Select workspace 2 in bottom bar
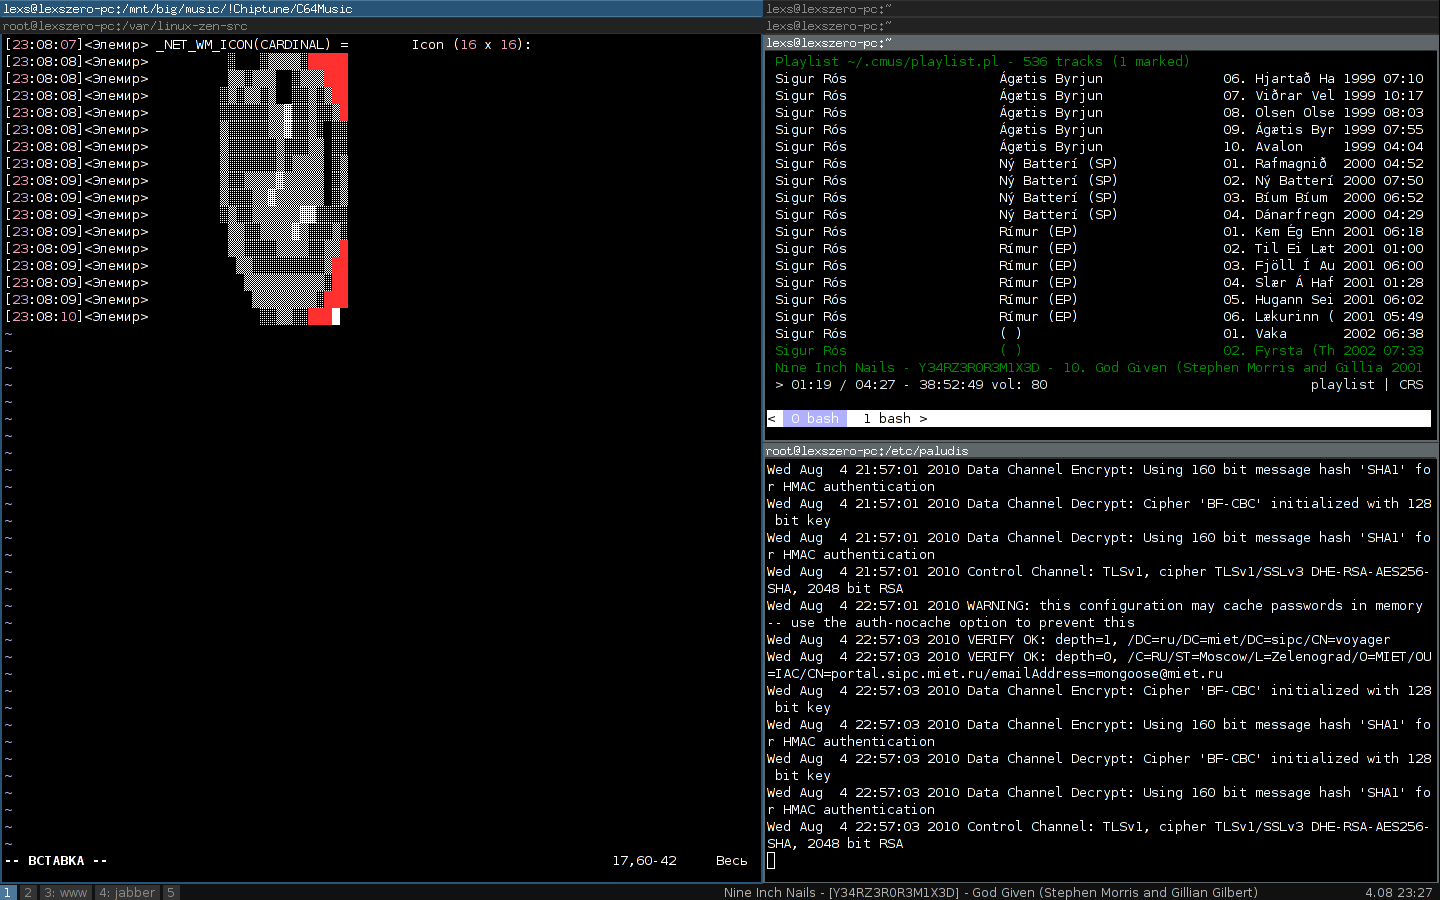Screen dimensions: 1440x900 (28, 892)
